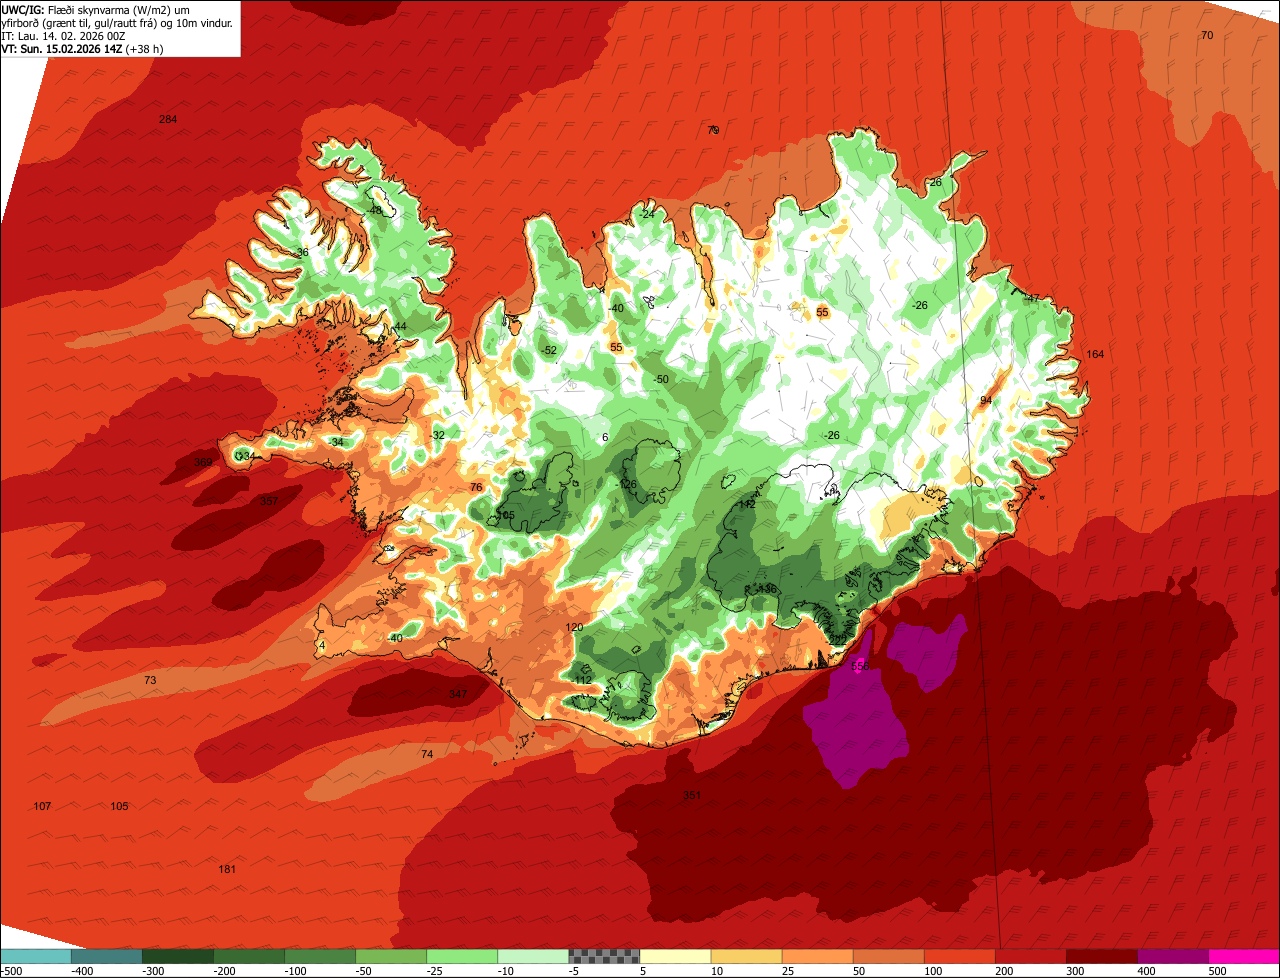Click the initial time 'IT: Lau. 14. 02. 2026 00Z'
This screenshot has width=1280, height=978.
[x=63, y=35]
